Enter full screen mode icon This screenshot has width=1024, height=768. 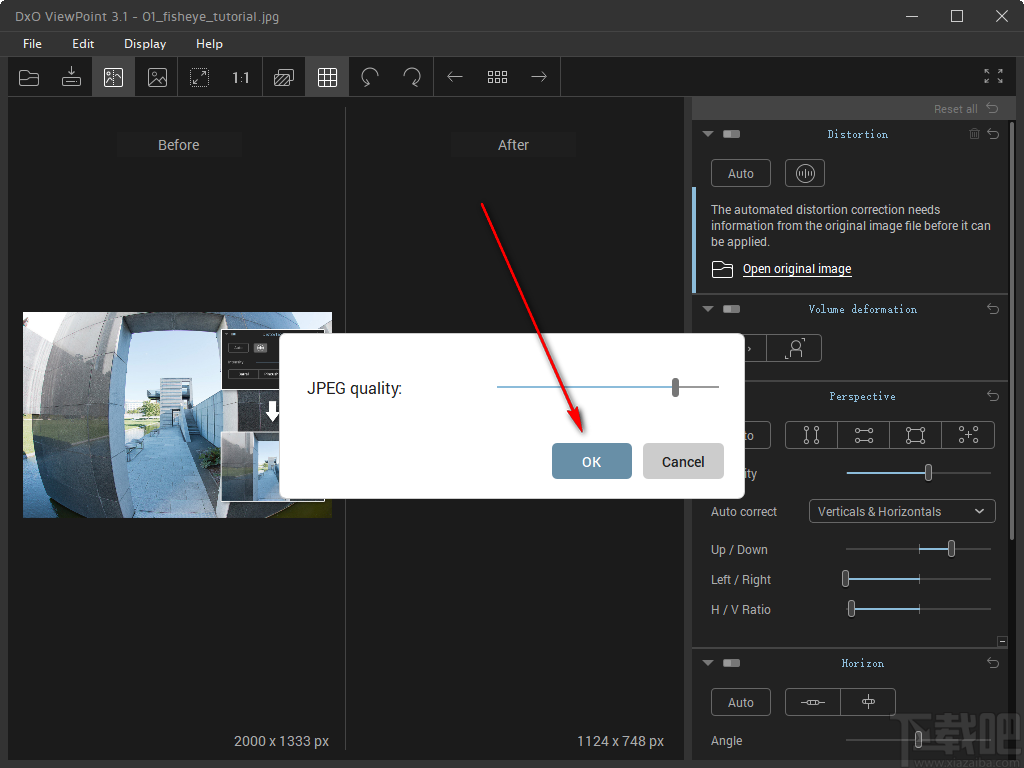pos(992,76)
